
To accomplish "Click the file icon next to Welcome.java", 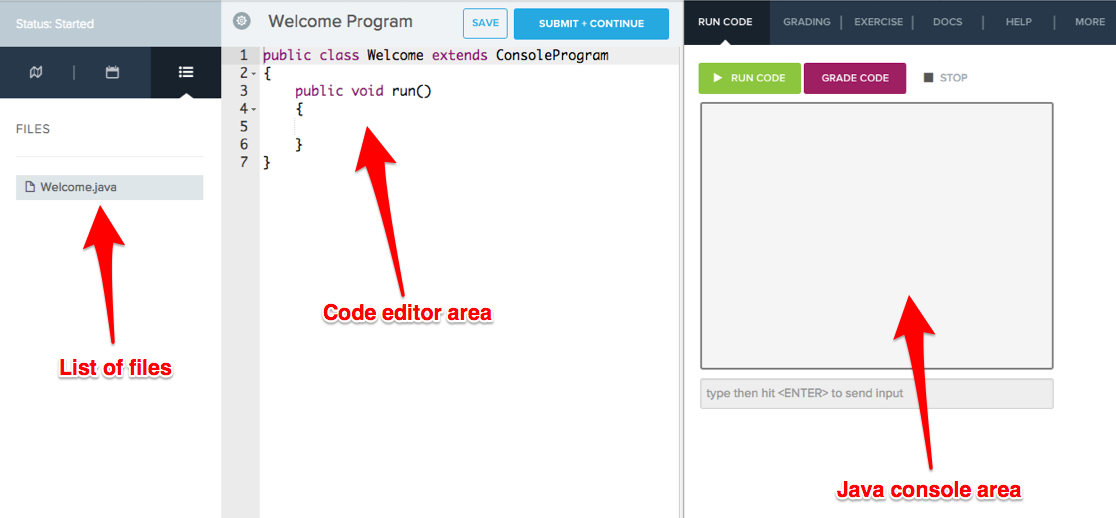I will coord(30,187).
